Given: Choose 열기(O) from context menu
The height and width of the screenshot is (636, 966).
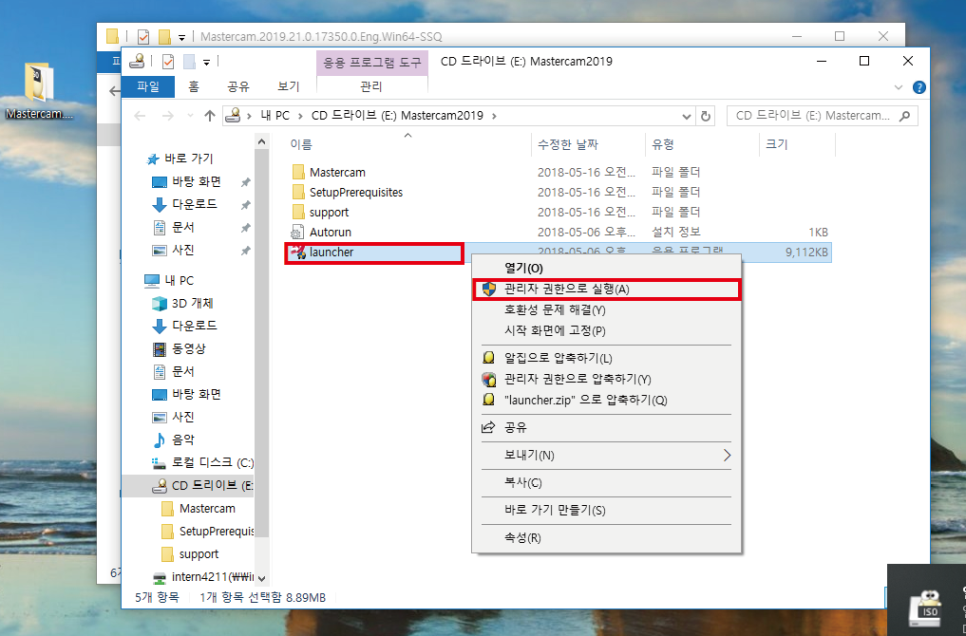Looking at the screenshot, I should [607, 268].
